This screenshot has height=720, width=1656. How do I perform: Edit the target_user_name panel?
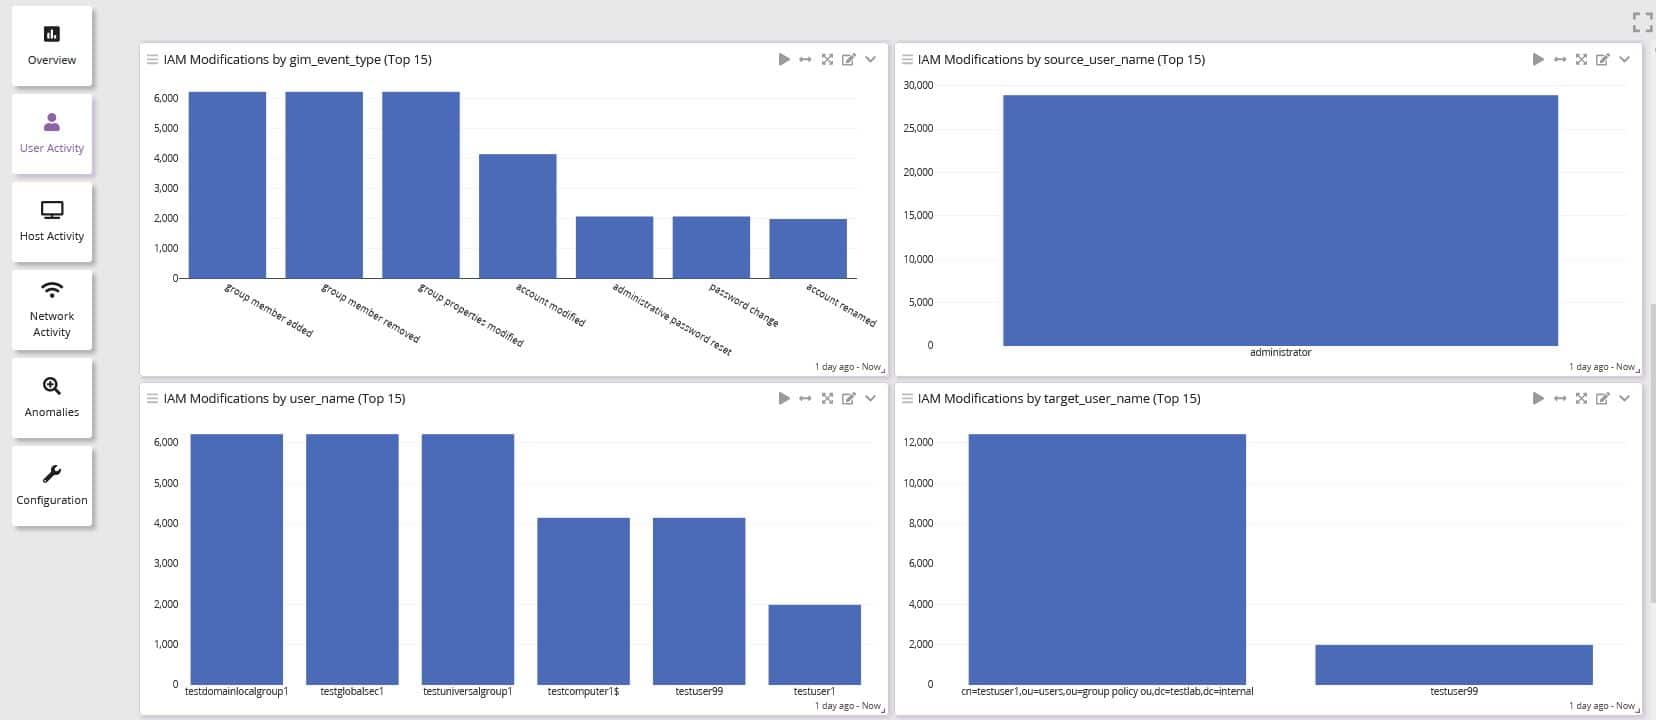tap(1602, 399)
